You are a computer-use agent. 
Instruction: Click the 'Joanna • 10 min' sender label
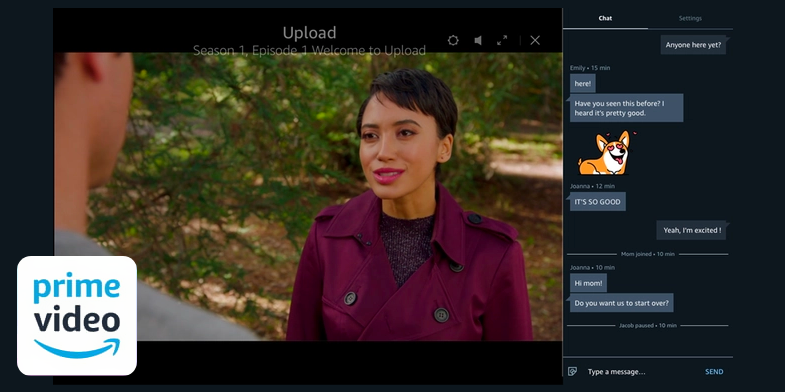tap(592, 267)
